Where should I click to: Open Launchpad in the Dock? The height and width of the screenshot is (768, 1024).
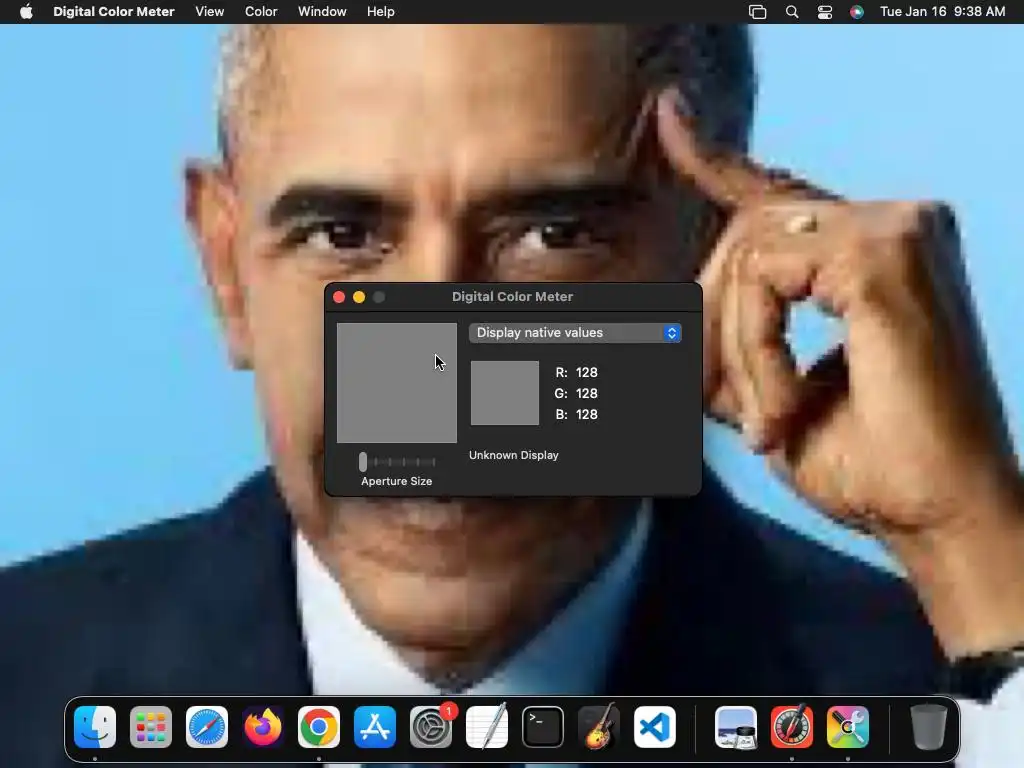point(151,727)
